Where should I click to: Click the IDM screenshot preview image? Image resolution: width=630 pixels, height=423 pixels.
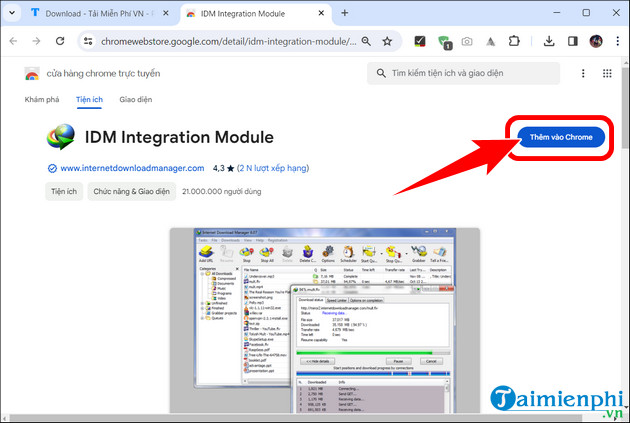[x=325, y=320]
